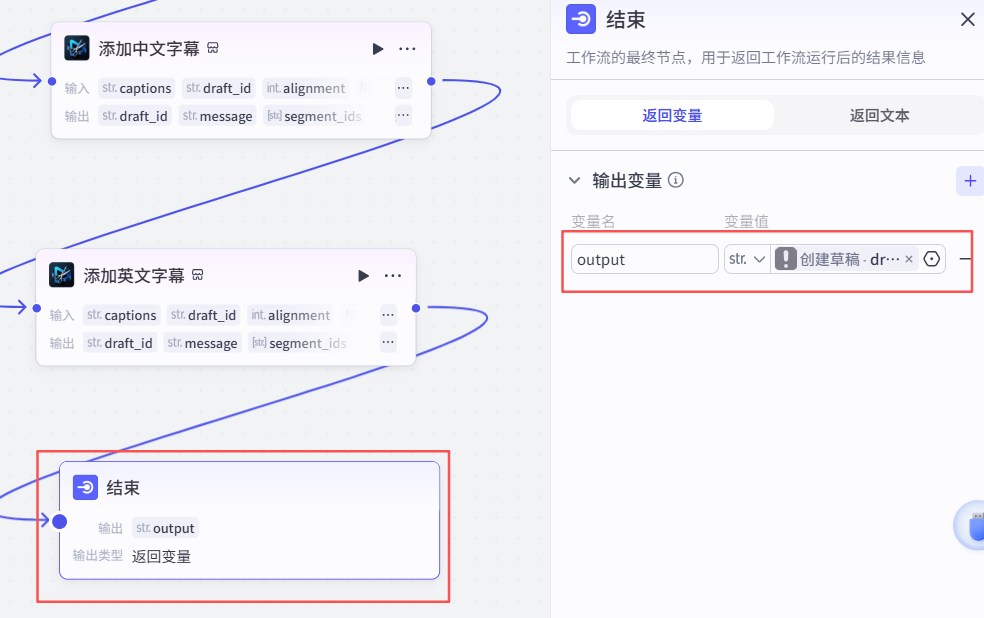Switch to the 返回文本 tab

(878, 115)
